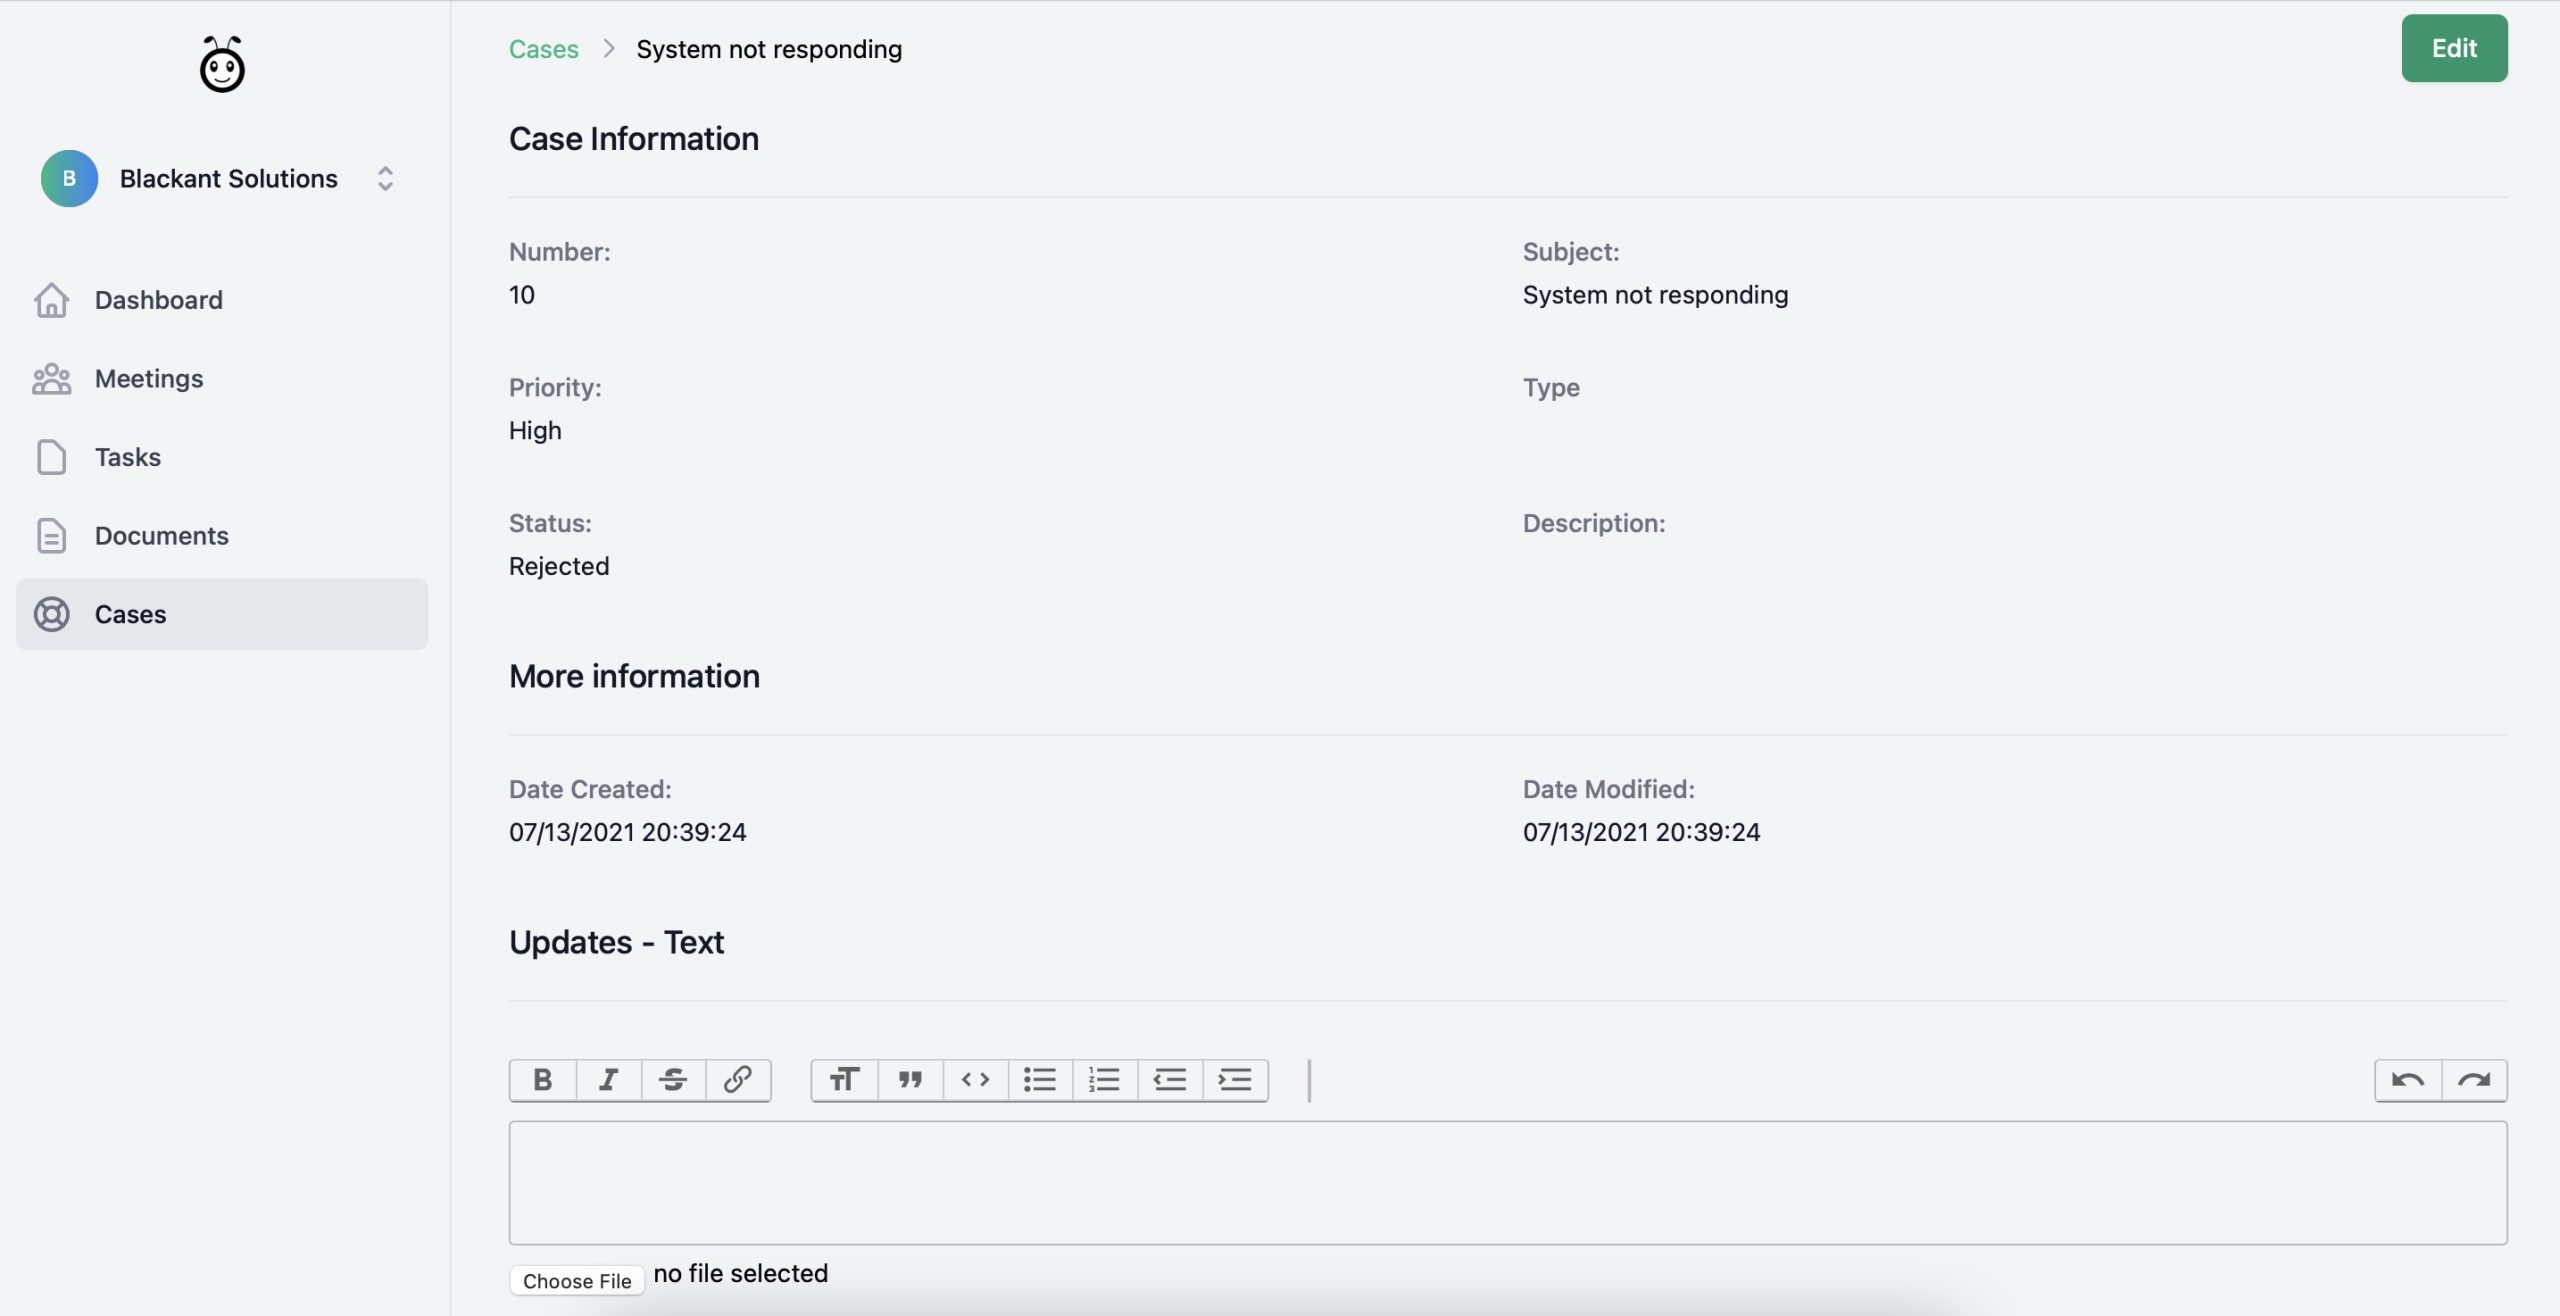
Task: Click the 'Description:' field label
Action: [1594, 523]
